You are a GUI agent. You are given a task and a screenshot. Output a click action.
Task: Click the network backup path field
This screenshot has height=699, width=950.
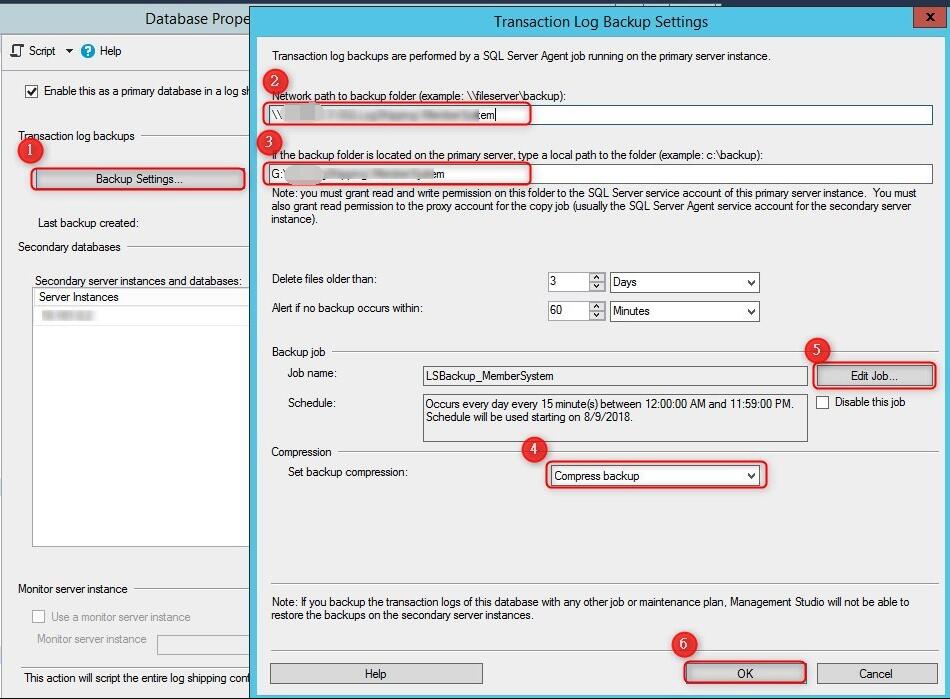(x=400, y=113)
